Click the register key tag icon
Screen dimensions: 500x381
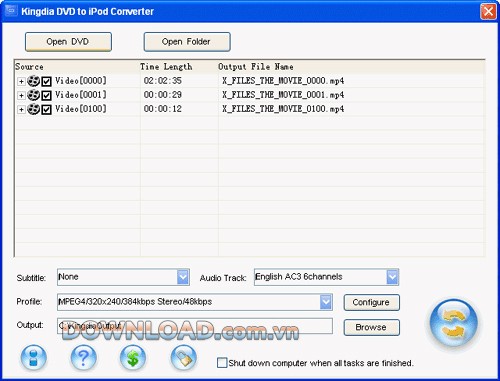(x=183, y=358)
